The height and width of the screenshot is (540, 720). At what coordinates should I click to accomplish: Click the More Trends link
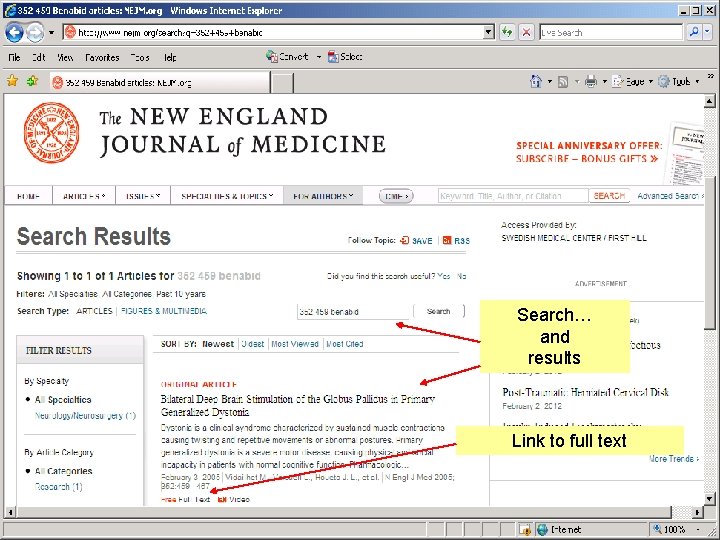tap(674, 458)
